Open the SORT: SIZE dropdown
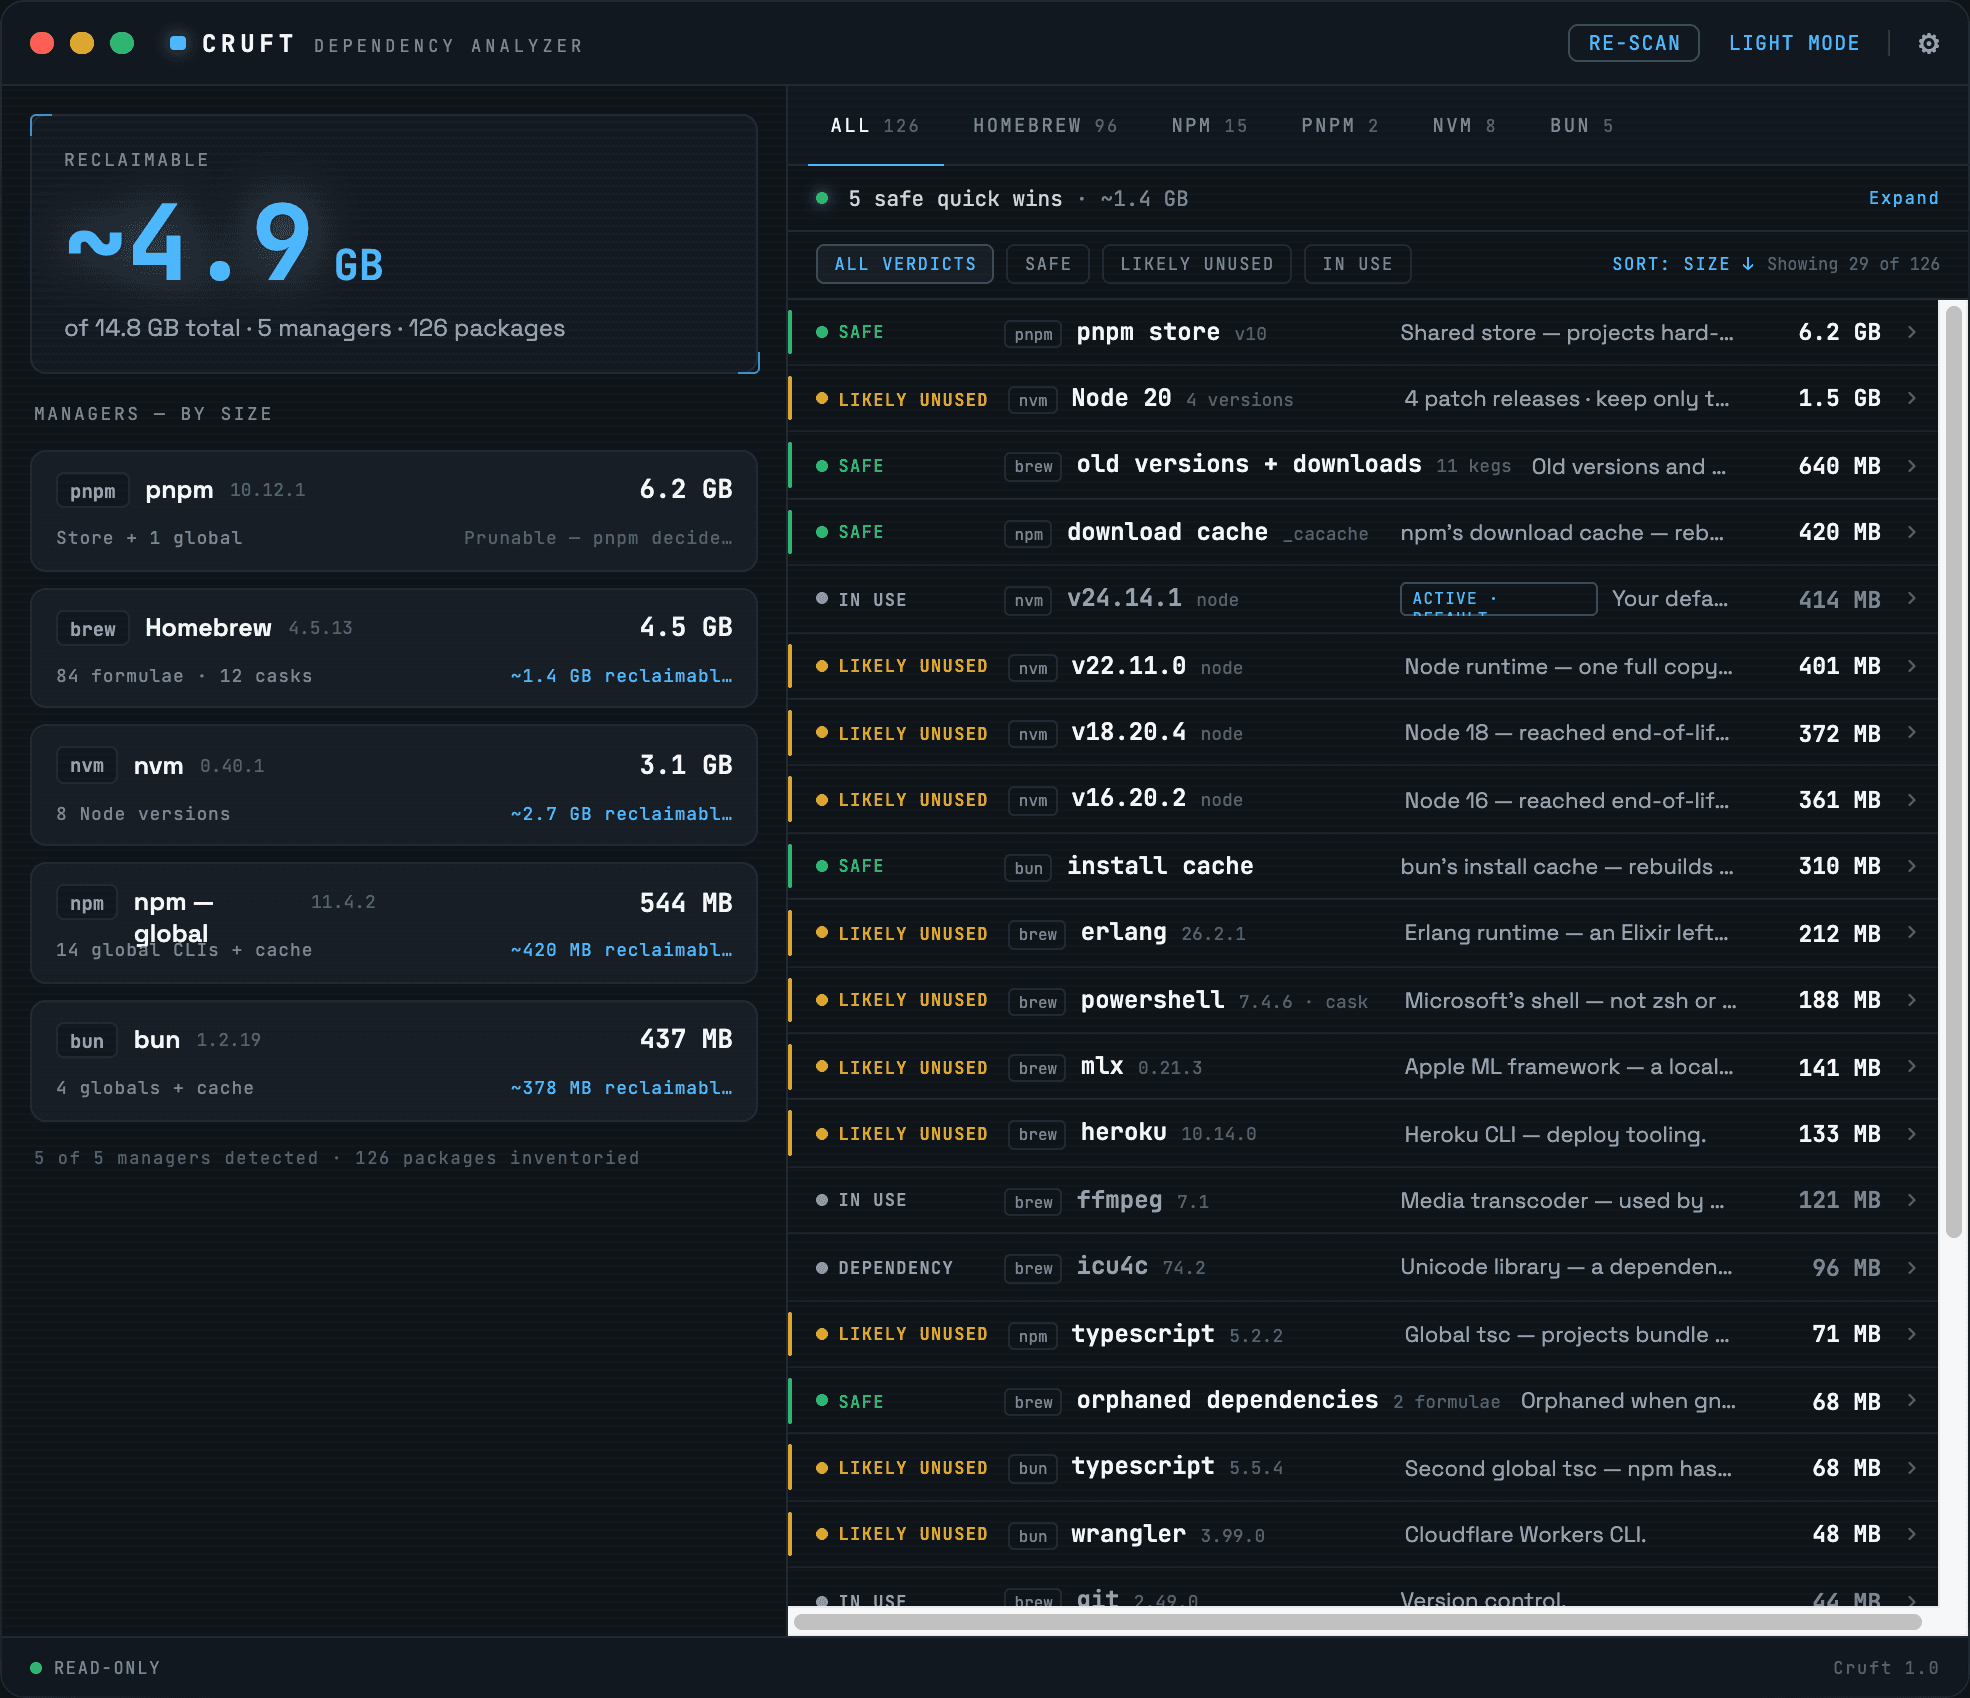Image resolution: width=1970 pixels, height=1698 pixels. [1682, 264]
